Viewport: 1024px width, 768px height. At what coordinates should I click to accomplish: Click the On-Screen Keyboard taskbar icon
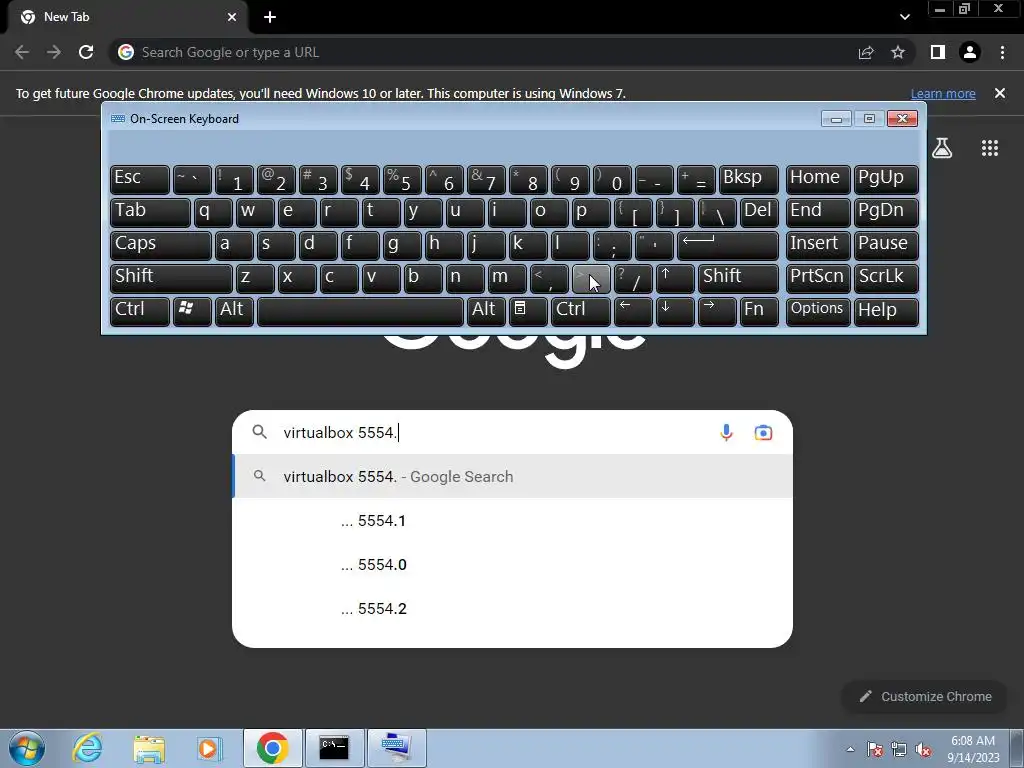click(x=396, y=748)
